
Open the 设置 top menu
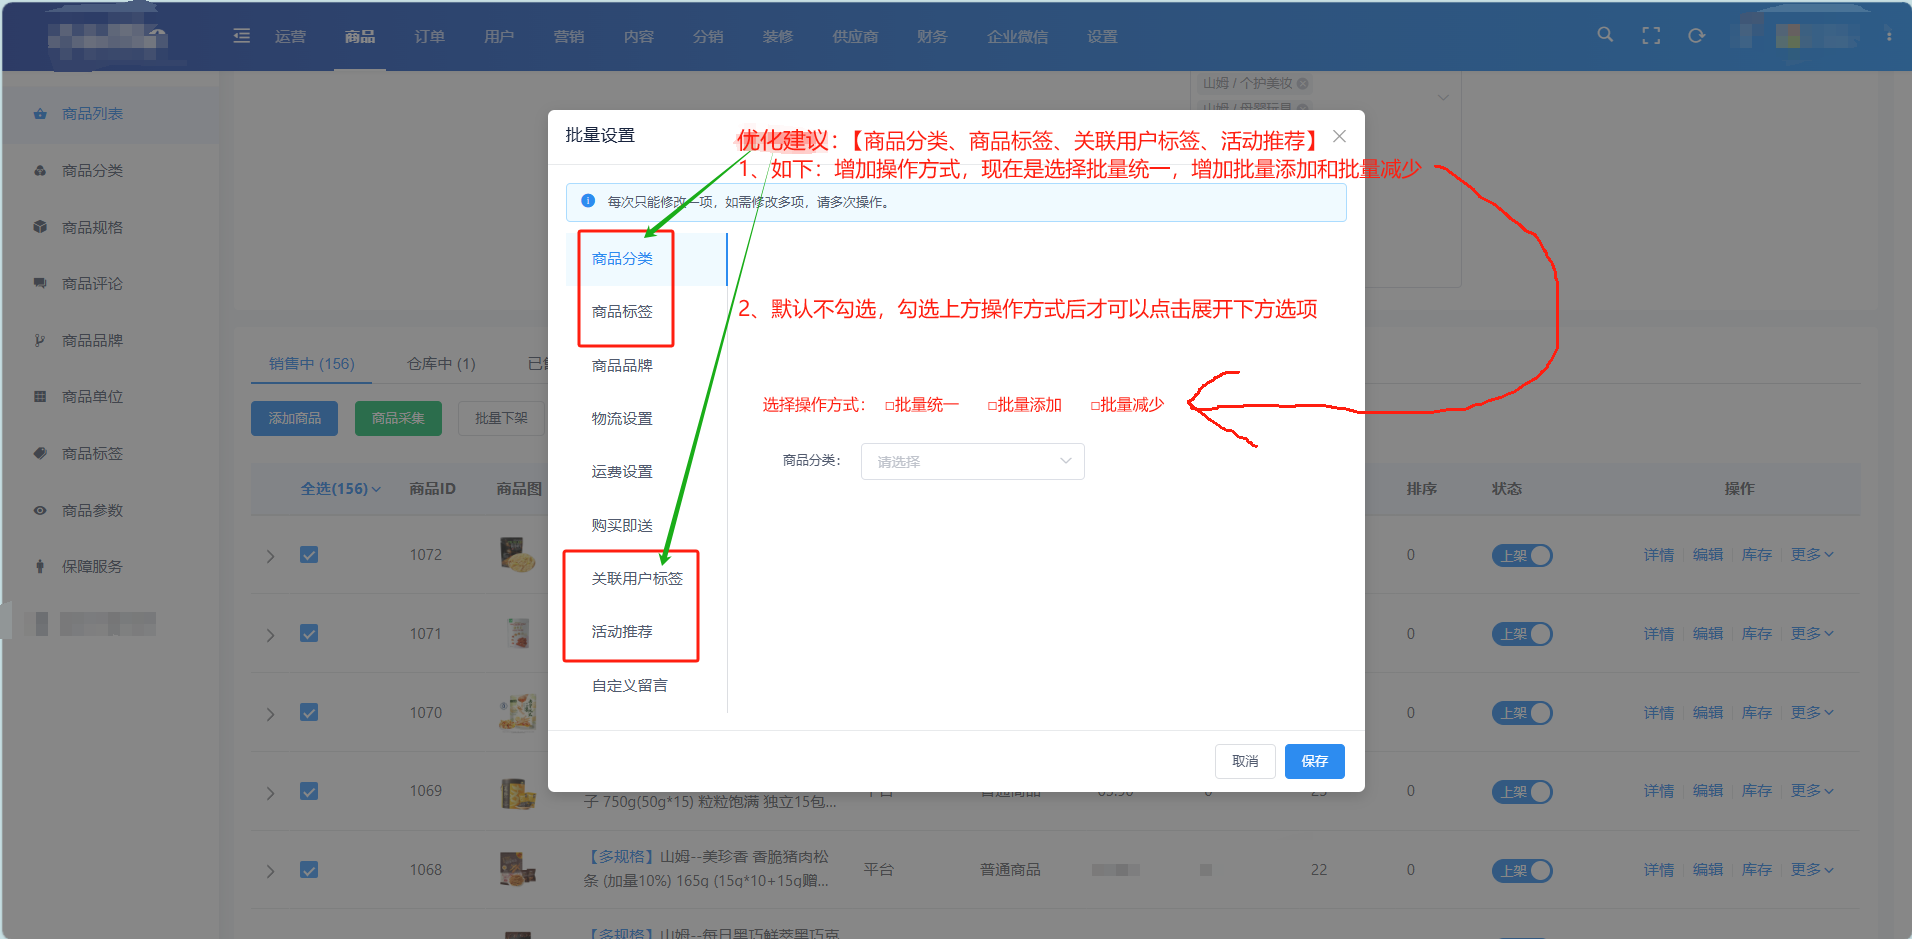(x=1102, y=36)
